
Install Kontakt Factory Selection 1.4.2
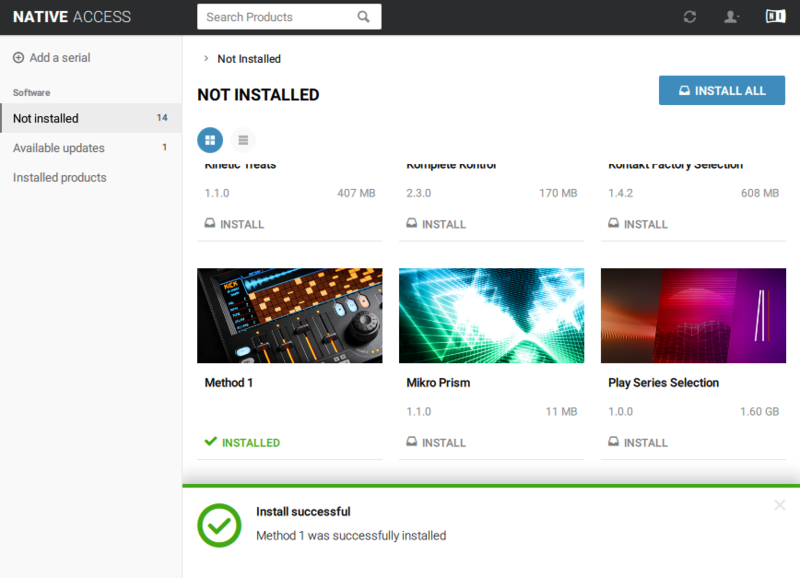pos(638,224)
